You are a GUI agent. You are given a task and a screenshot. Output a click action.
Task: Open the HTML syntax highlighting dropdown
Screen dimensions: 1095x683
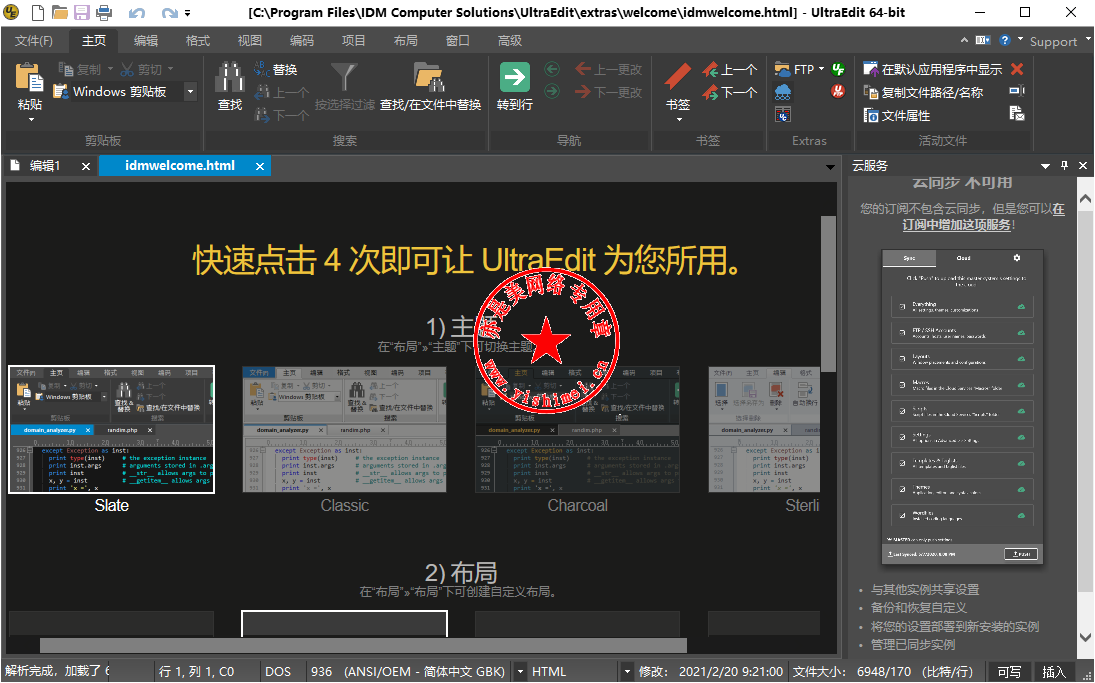[627, 672]
